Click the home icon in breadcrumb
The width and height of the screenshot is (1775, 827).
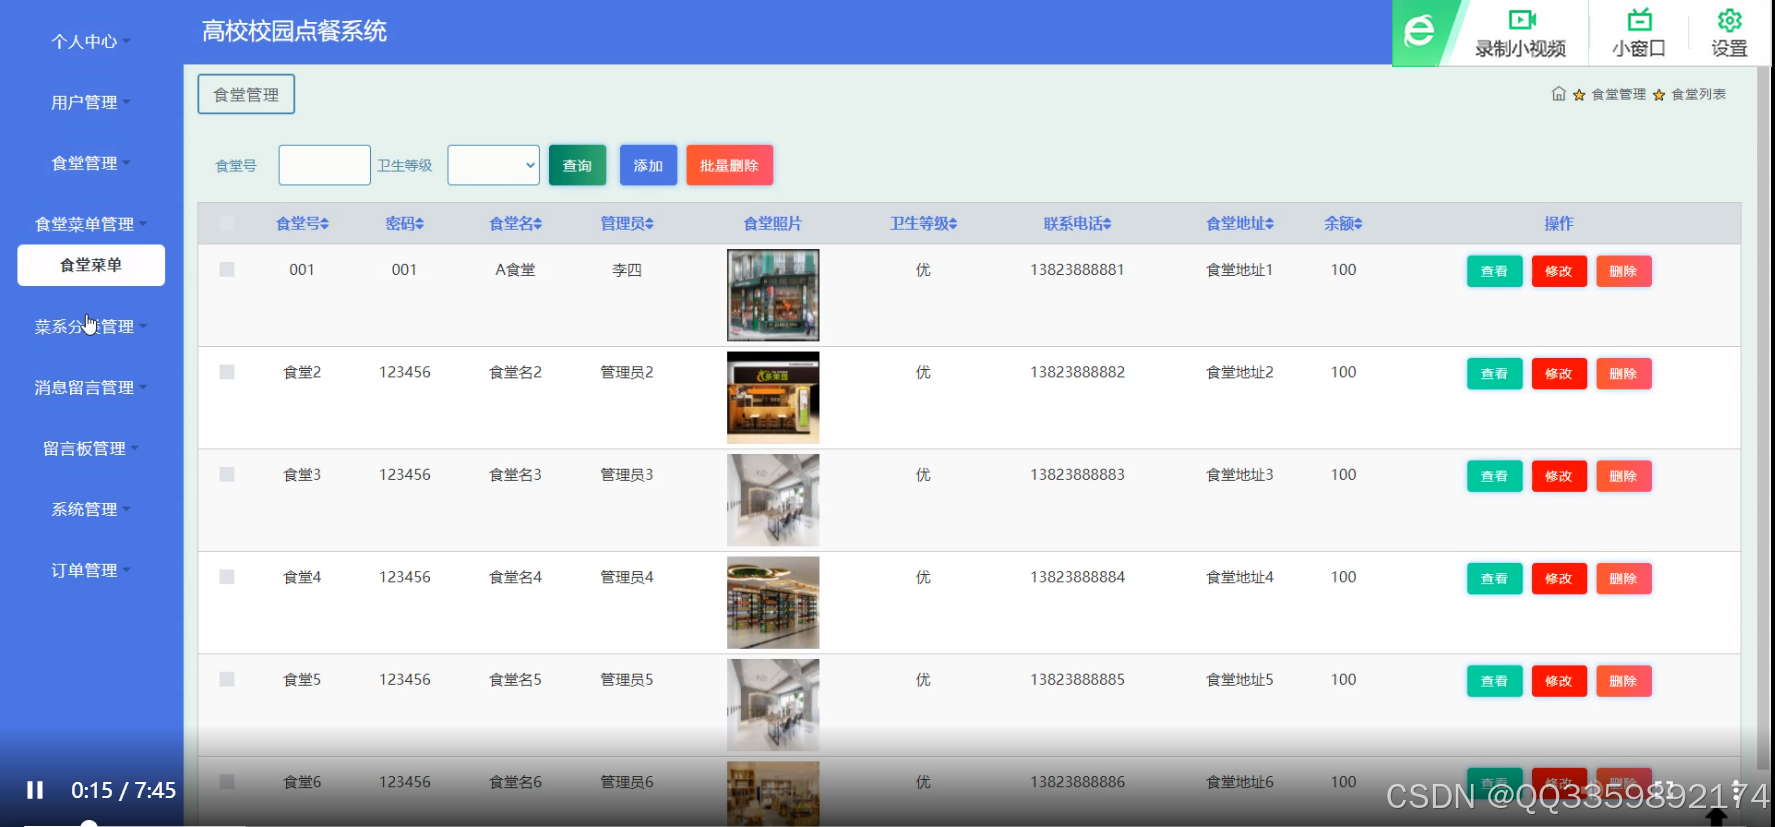1558,94
